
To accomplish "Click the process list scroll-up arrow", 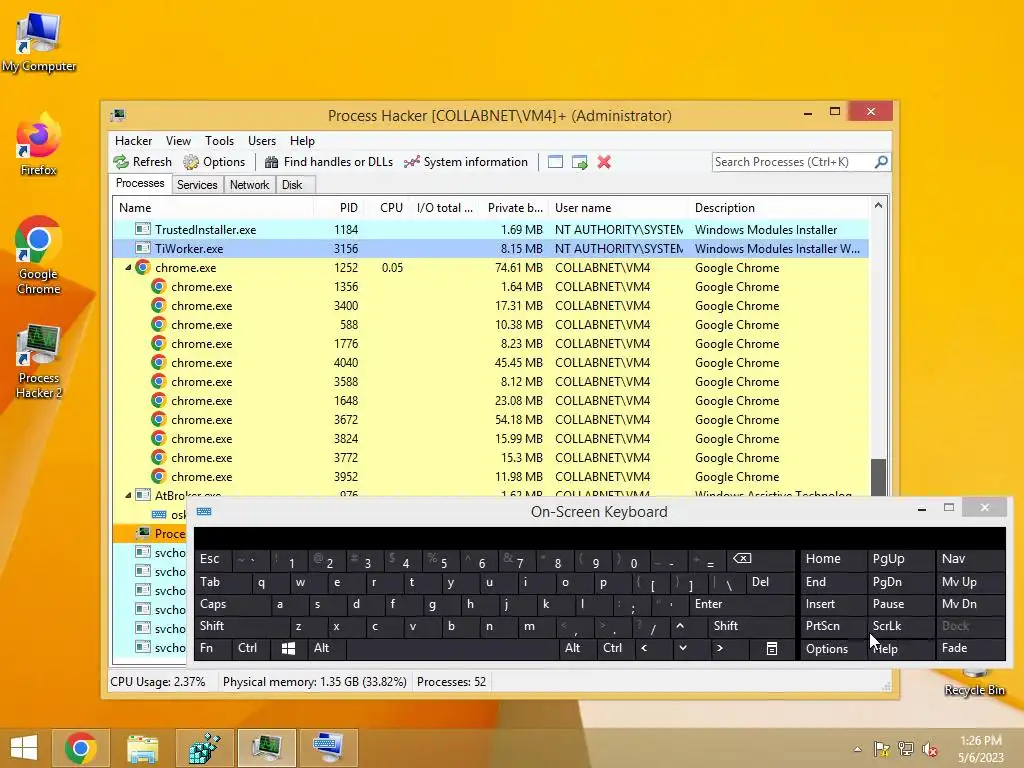I will [x=878, y=206].
